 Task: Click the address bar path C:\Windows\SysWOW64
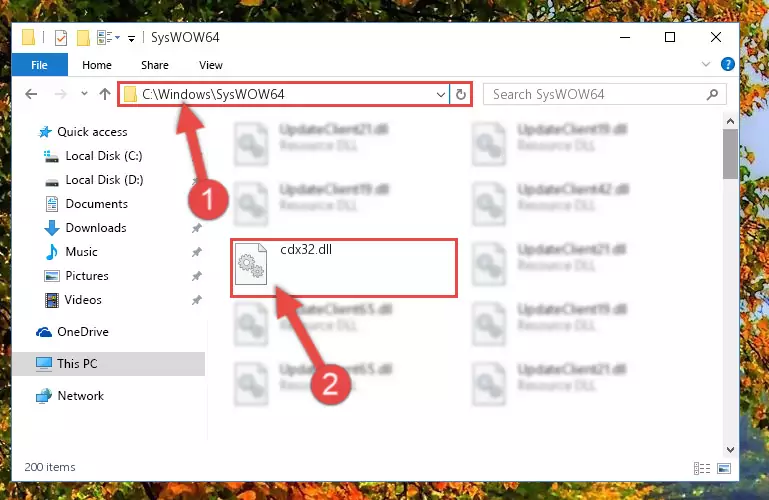(213, 94)
